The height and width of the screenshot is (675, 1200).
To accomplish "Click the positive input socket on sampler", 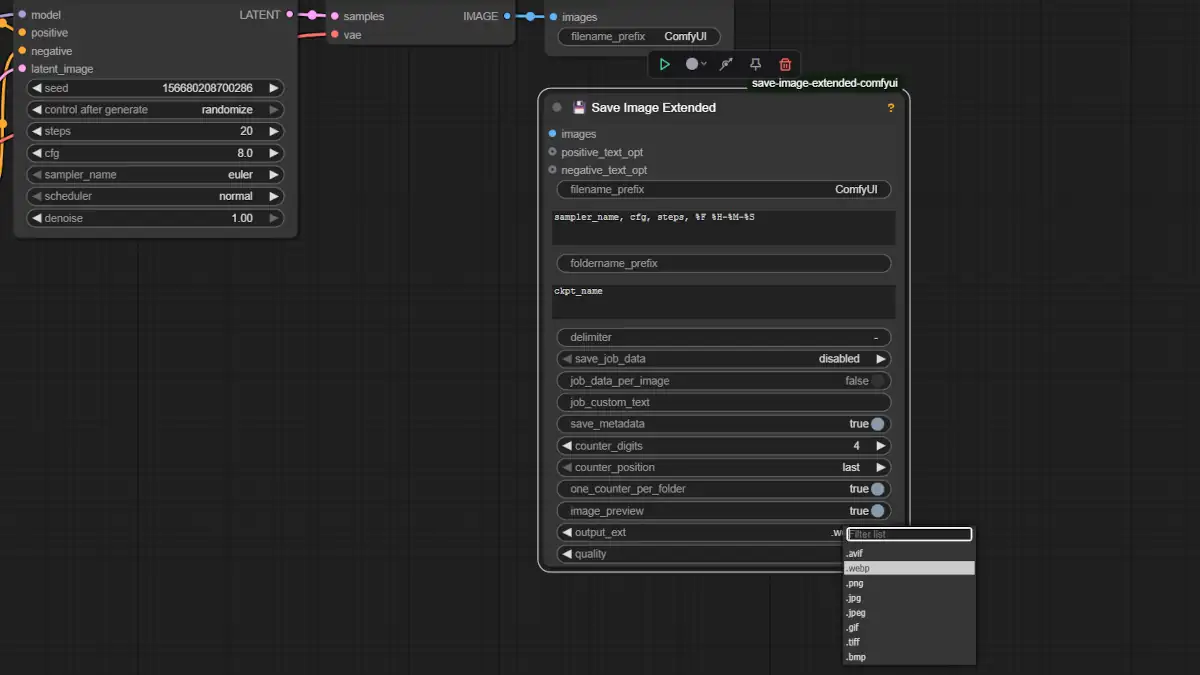I will click(22, 33).
